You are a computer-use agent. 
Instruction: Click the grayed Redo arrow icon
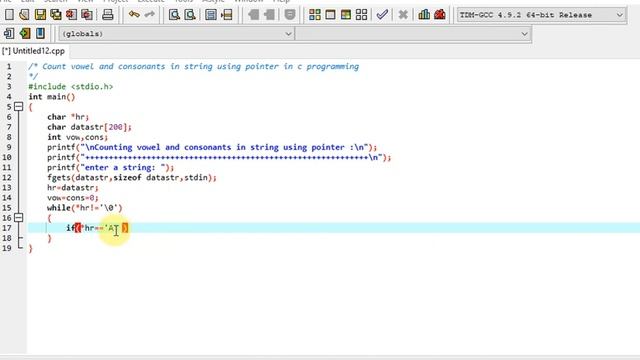click(x=149, y=15)
